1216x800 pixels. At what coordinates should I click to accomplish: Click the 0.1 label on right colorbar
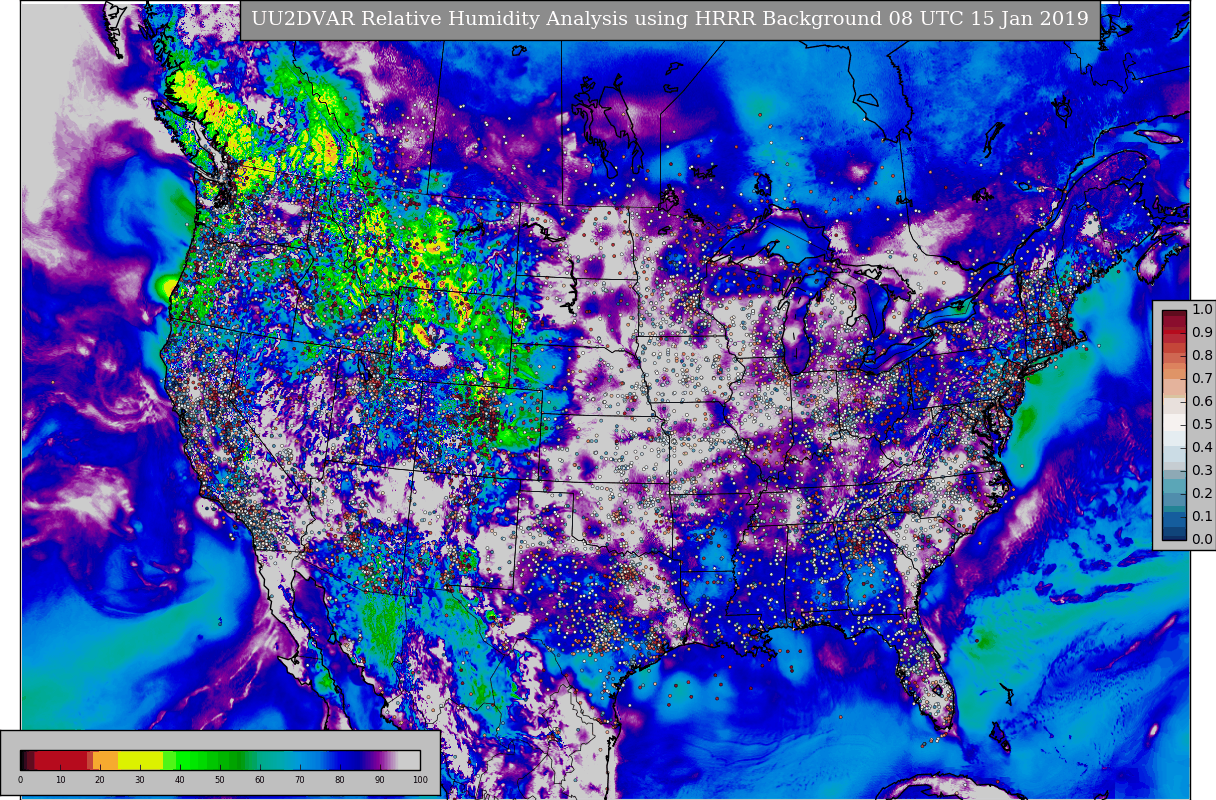click(1202, 517)
